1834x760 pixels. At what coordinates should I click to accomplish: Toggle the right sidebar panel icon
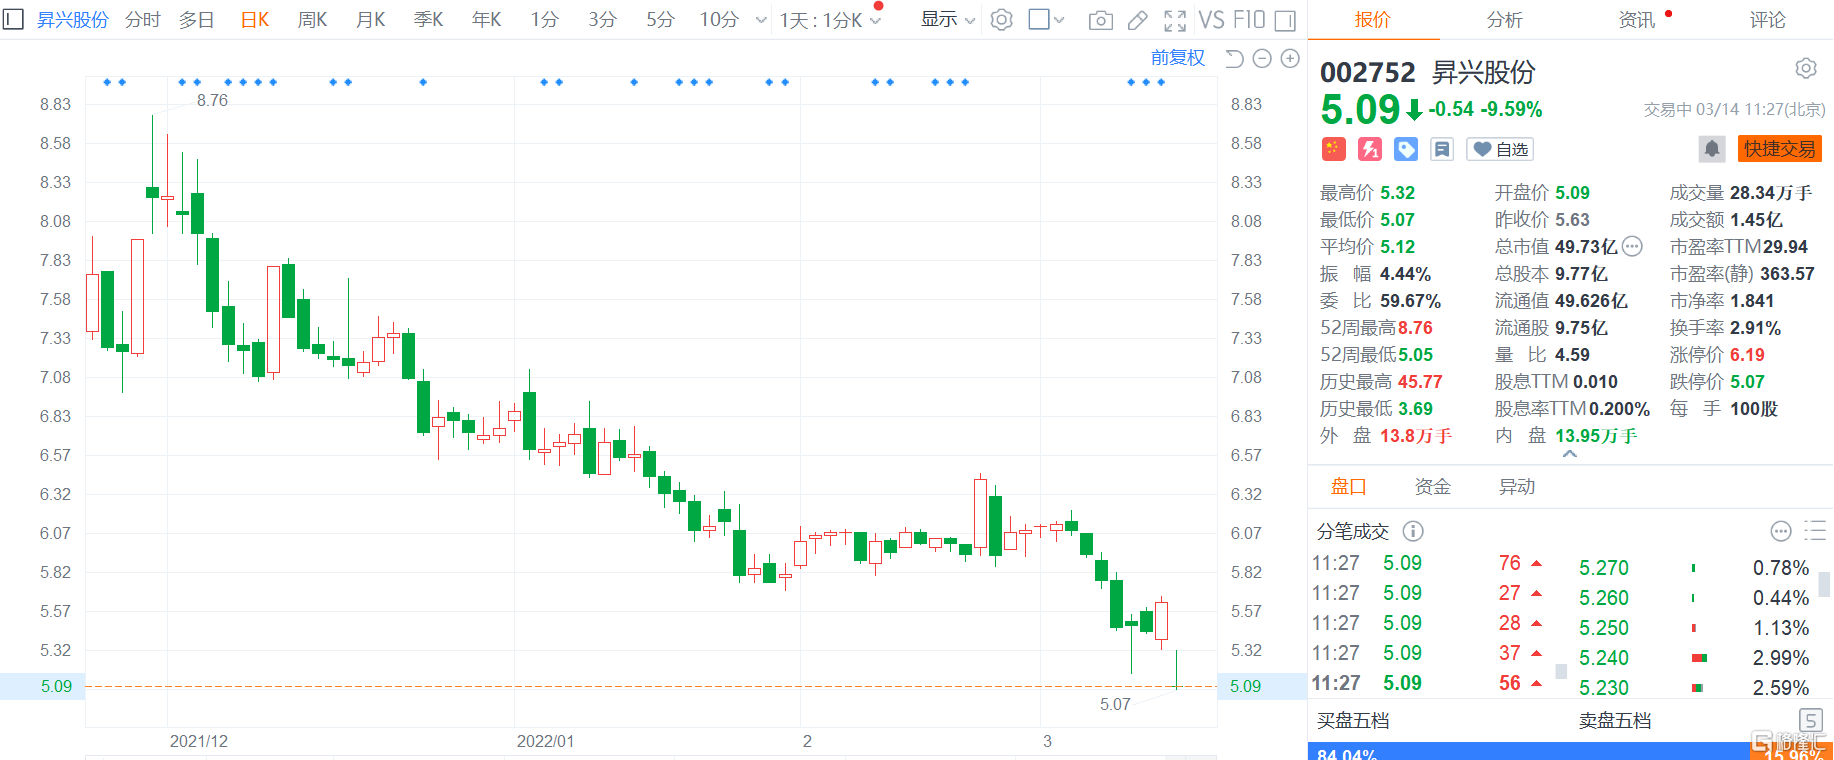click(1286, 20)
